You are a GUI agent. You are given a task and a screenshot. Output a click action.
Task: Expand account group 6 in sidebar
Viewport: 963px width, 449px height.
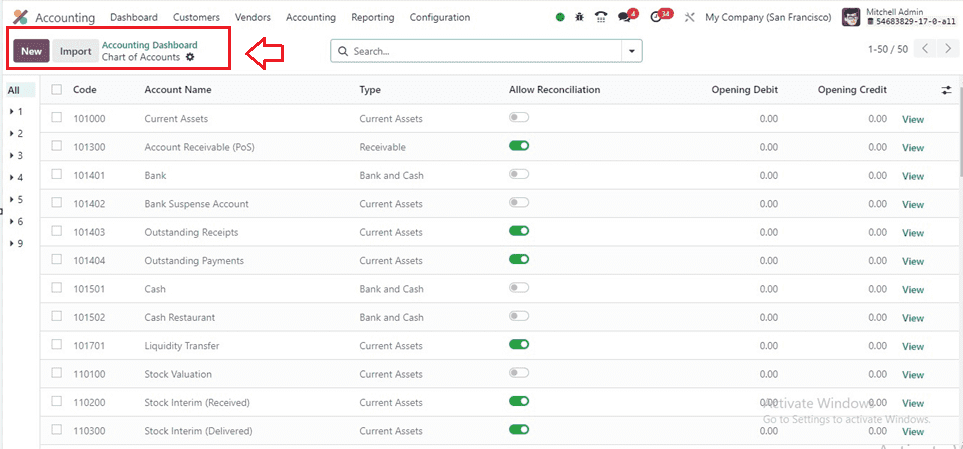click(12, 222)
